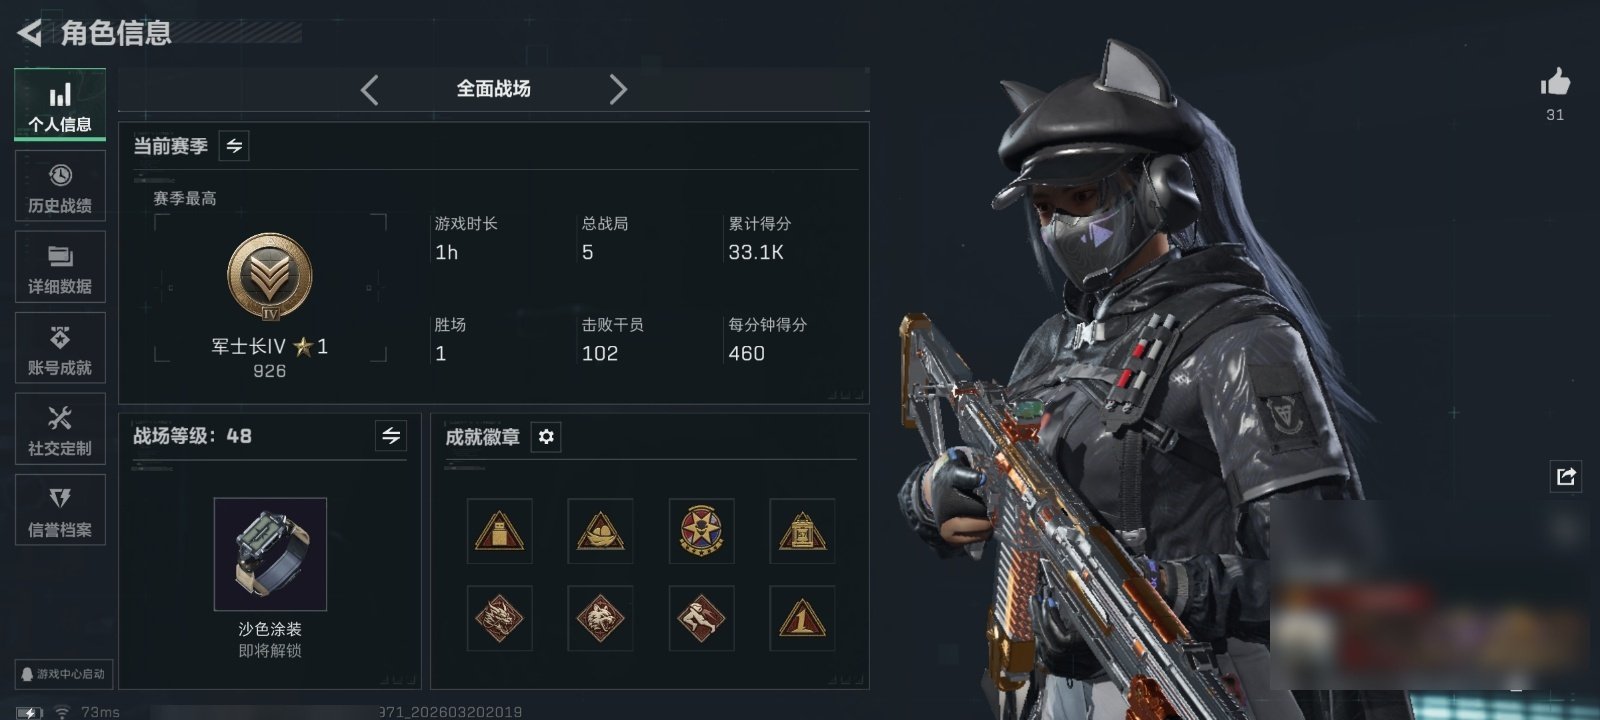1600x720 pixels.
Task: Select the 个人信息 tab
Action: point(60,104)
